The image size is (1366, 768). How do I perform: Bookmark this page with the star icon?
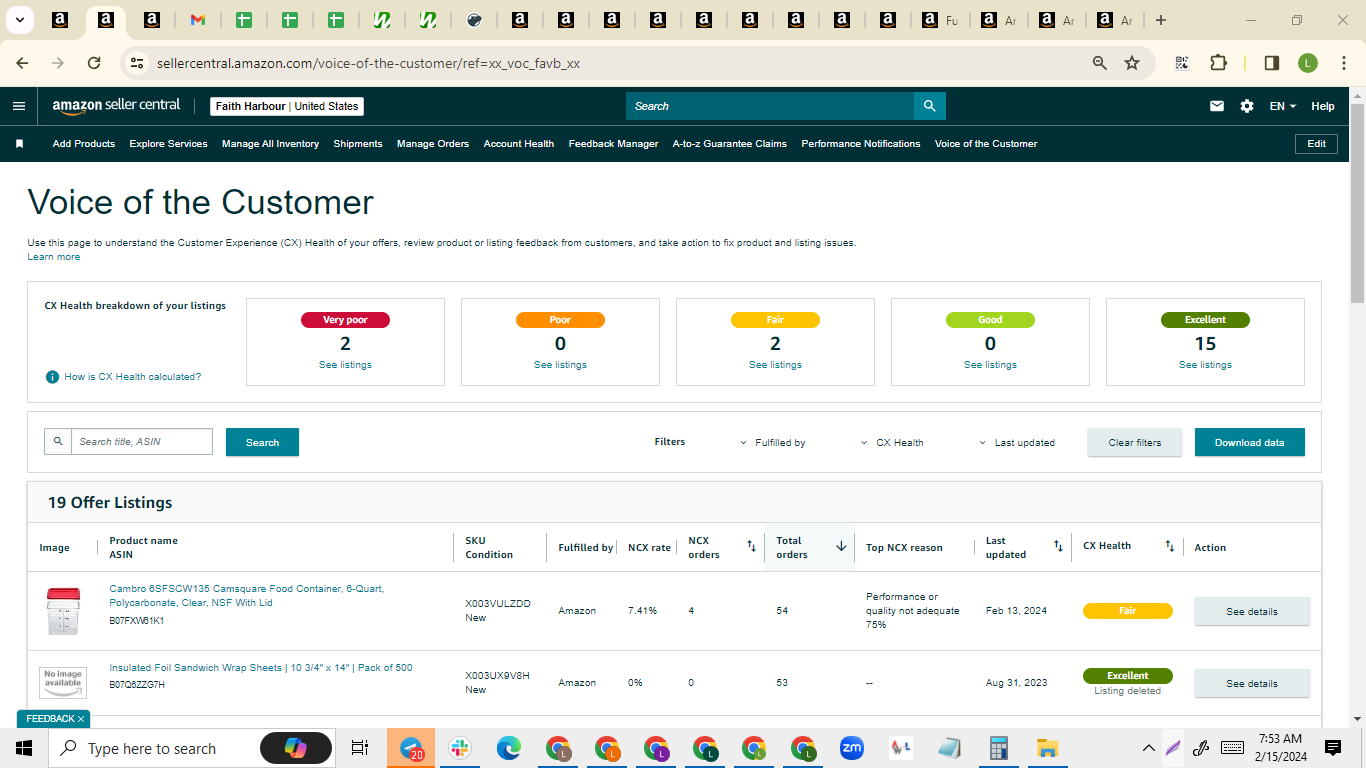pos(1132,63)
